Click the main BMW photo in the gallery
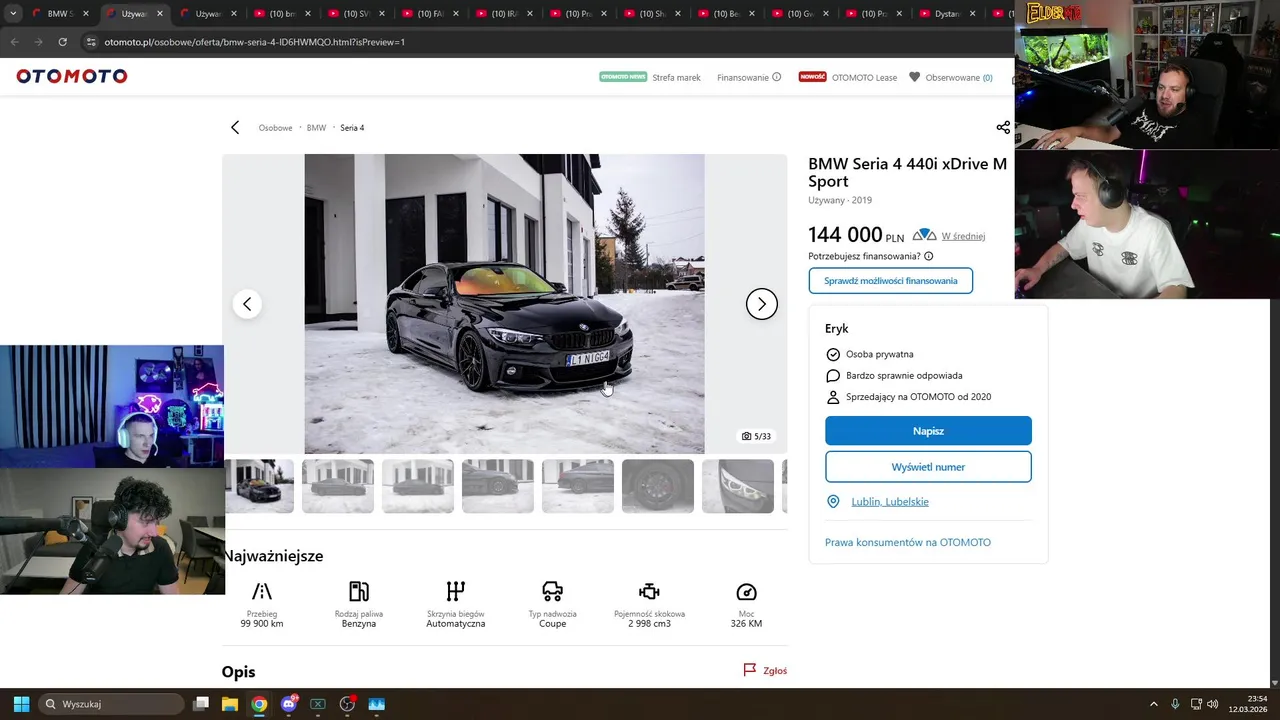 point(504,304)
